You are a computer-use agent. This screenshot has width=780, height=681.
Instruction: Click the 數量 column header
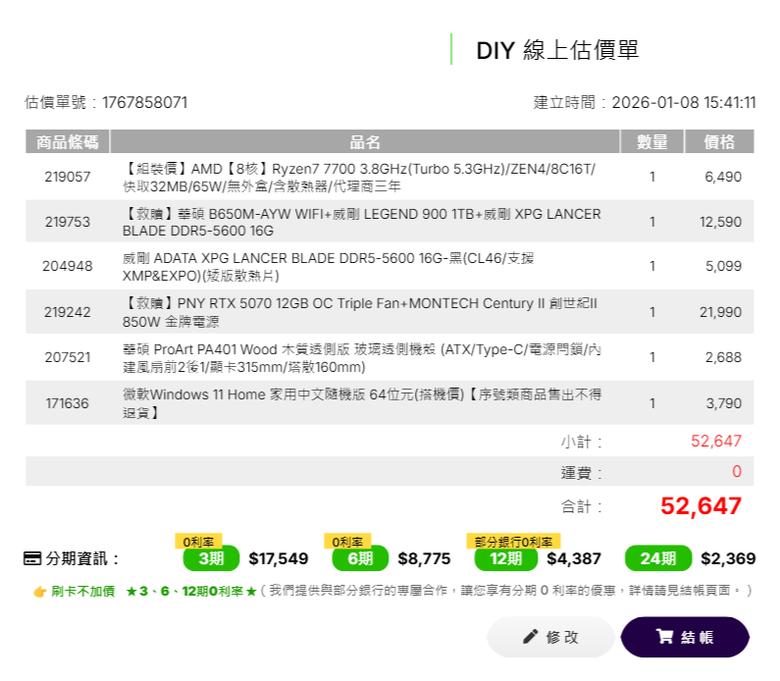coord(652,142)
